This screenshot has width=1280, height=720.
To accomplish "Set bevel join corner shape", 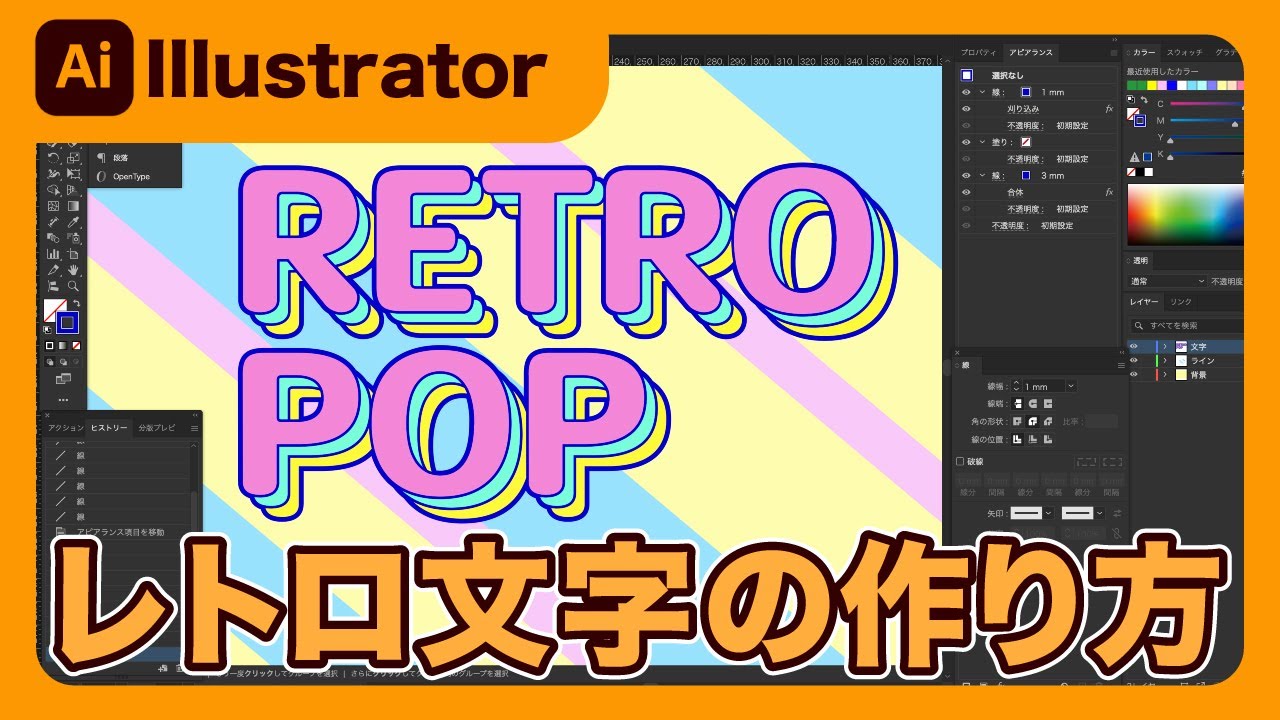I will [x=1047, y=422].
